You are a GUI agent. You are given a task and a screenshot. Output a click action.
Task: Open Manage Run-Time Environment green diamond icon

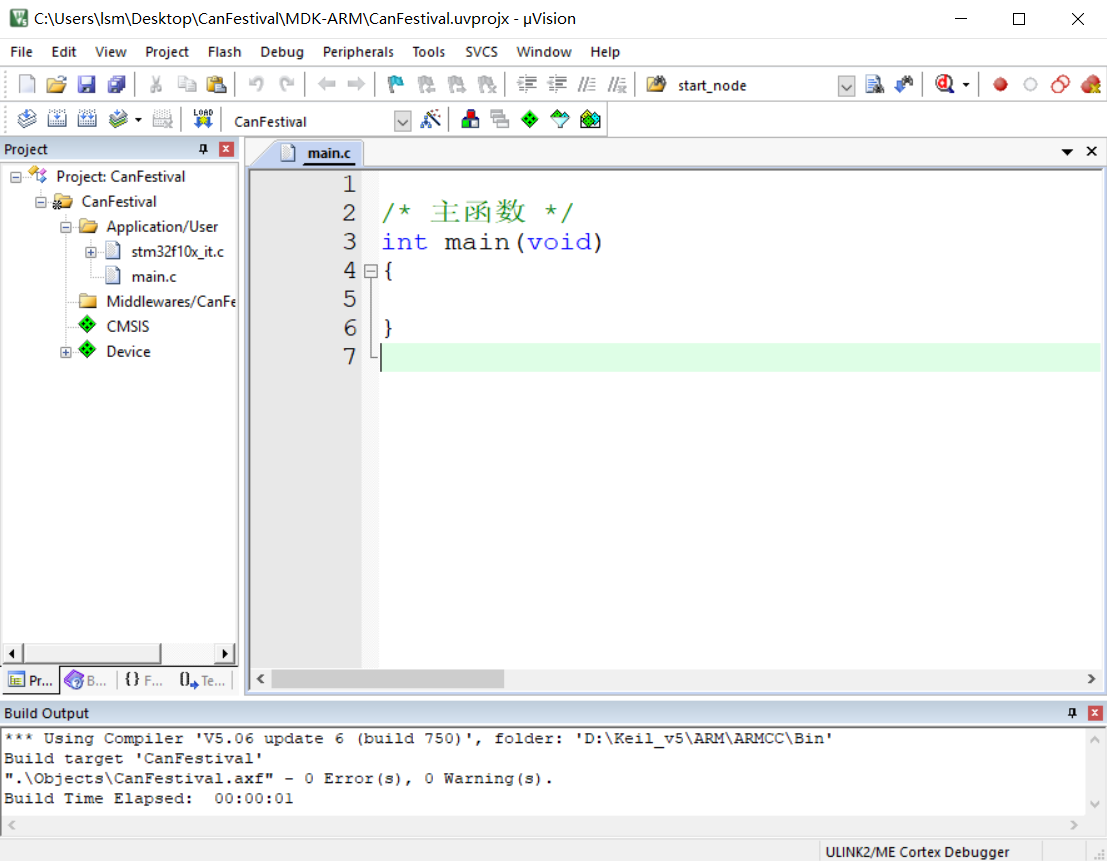[x=529, y=119]
